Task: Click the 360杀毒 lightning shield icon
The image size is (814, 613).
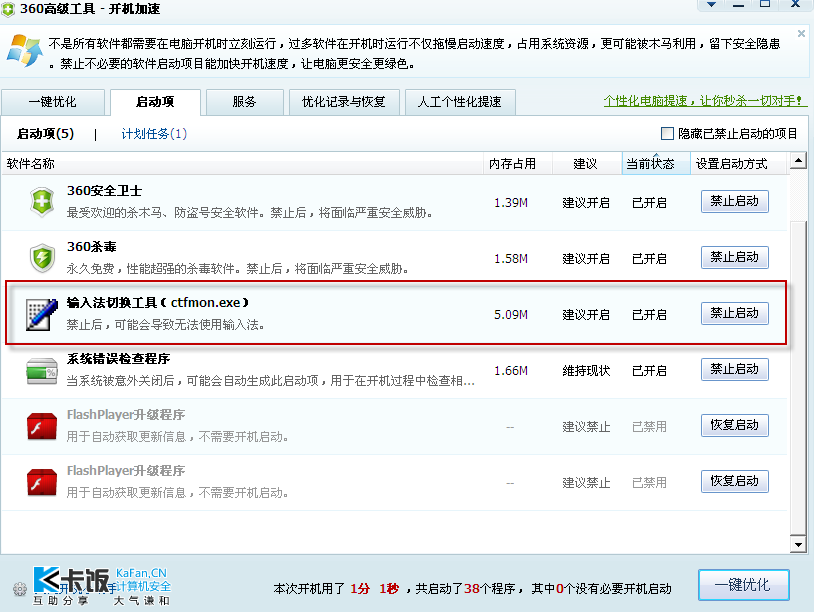Action: pos(42,257)
